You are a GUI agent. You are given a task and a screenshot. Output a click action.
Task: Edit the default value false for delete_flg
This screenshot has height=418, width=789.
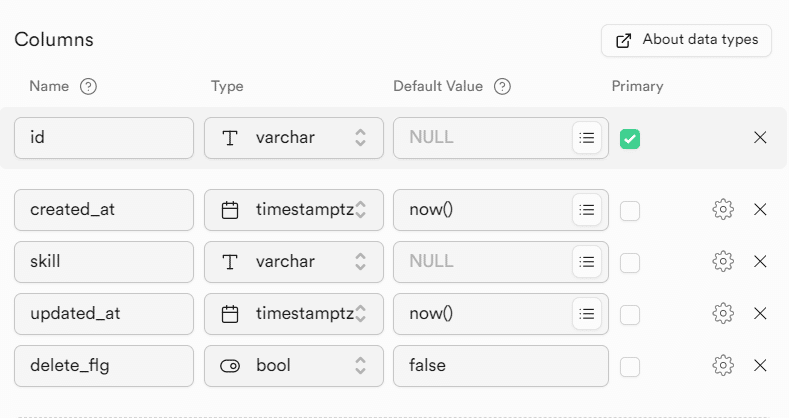tap(500, 366)
